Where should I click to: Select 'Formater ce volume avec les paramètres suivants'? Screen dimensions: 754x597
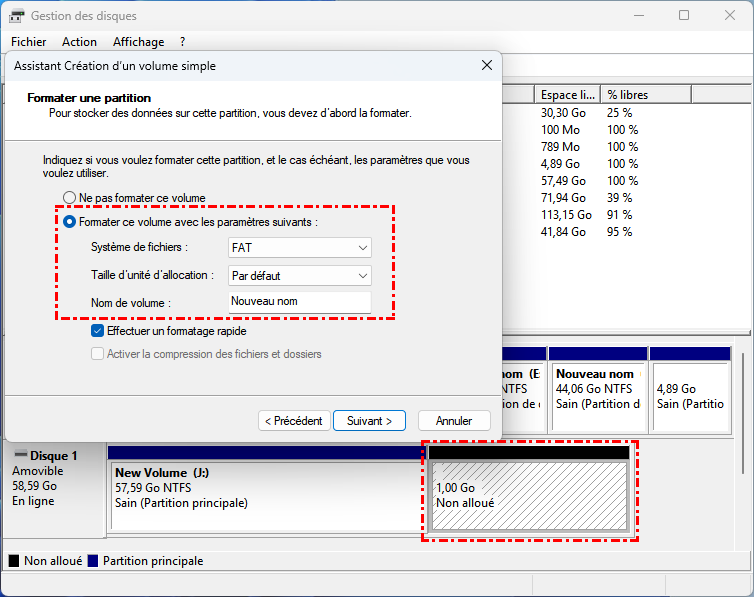[70, 222]
